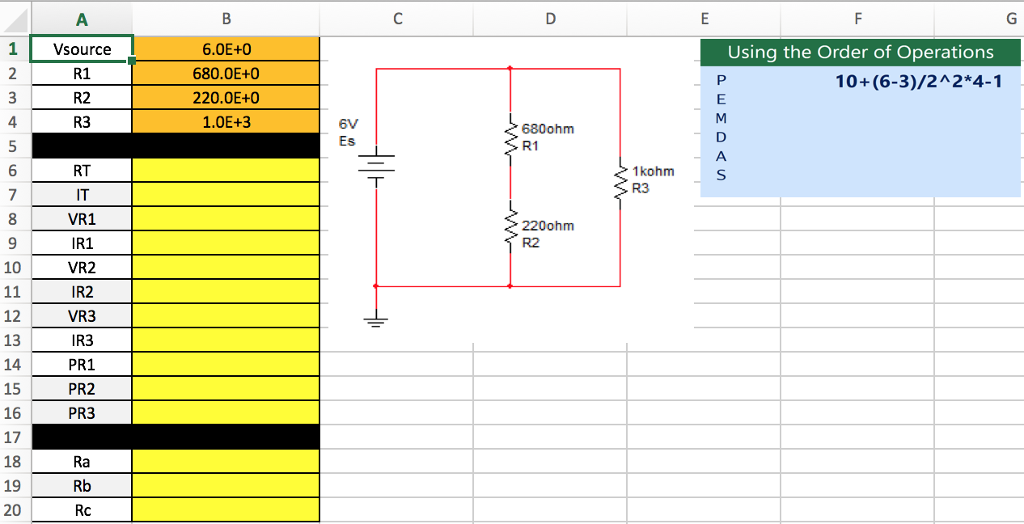Select column B header

point(226,18)
